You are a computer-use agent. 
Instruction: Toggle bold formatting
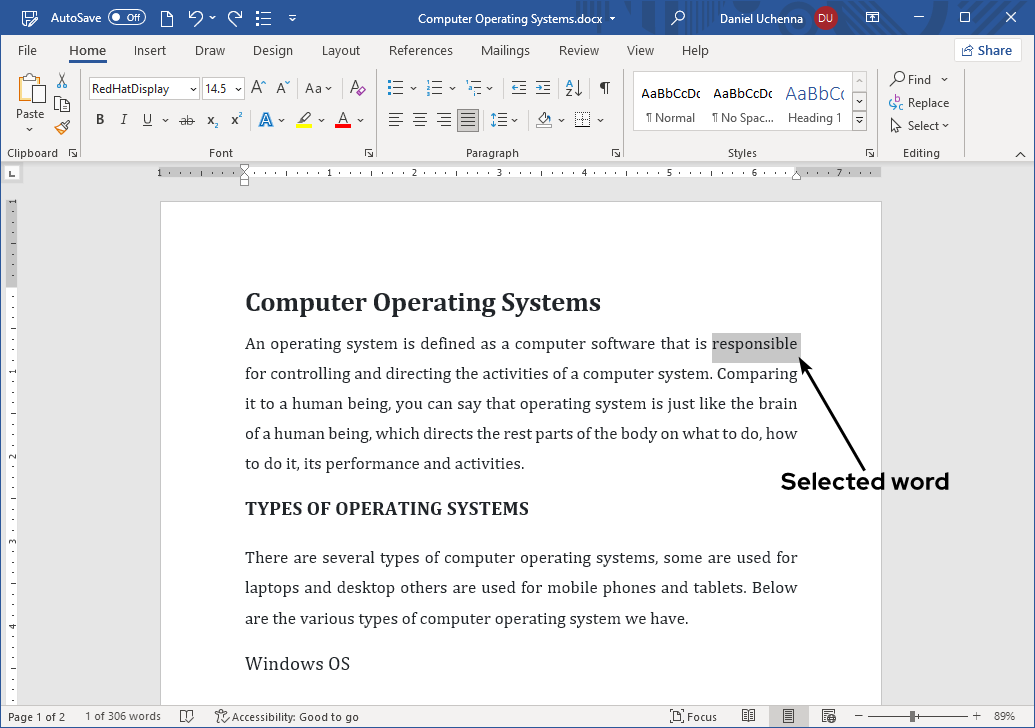tap(100, 120)
